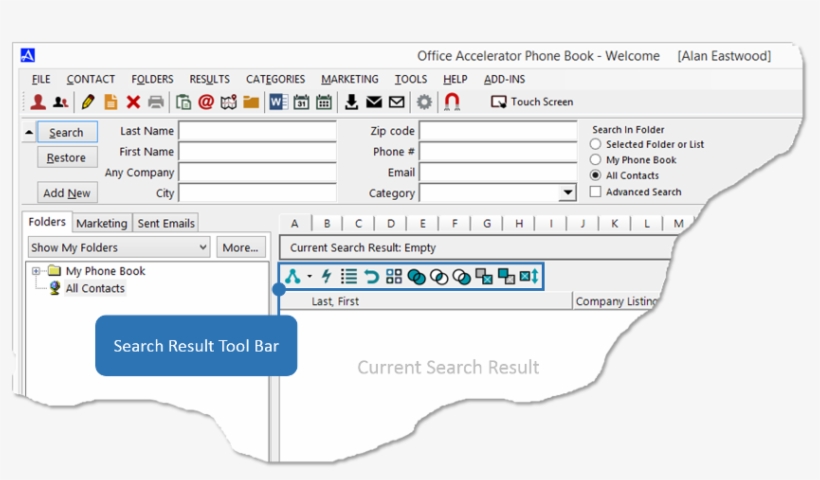Click the green clipboard paste icon
Image resolution: width=820 pixels, height=480 pixels.
point(183,102)
